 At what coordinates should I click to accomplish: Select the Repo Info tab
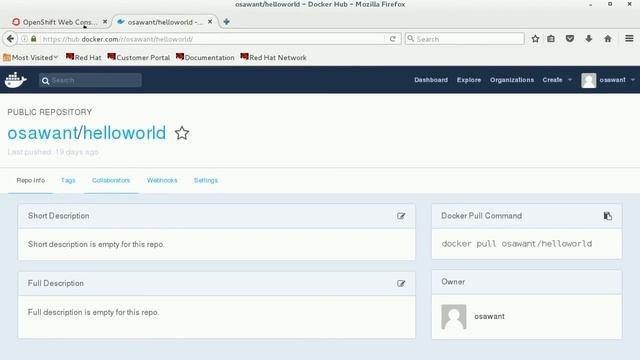tap(31, 180)
